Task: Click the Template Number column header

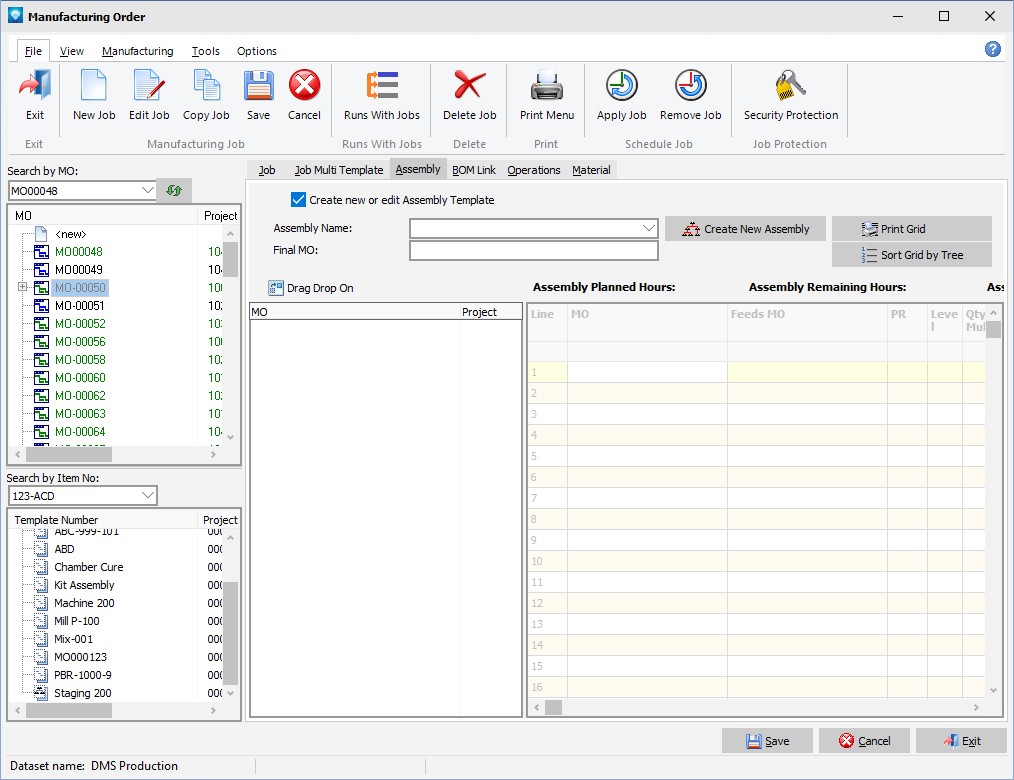Action: coord(103,519)
